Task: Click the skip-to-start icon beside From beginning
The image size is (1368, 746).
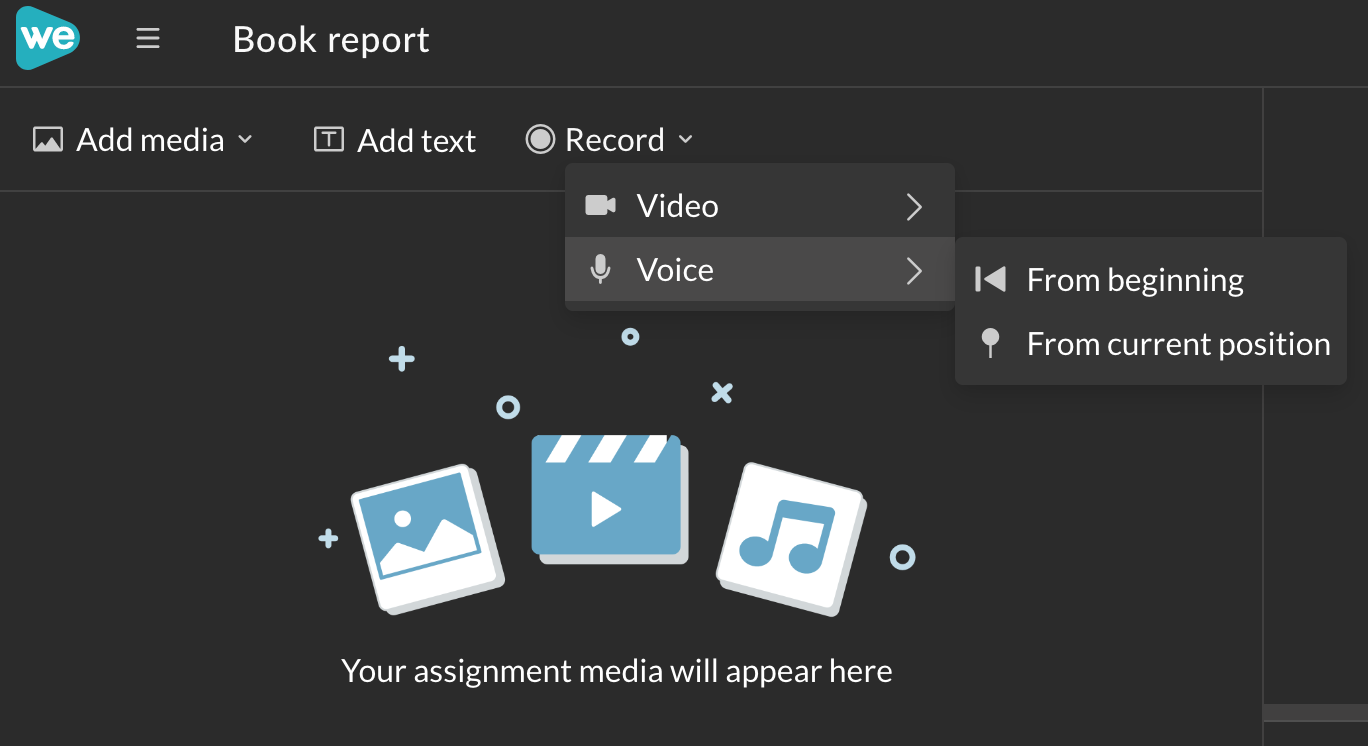Action: tap(989, 280)
